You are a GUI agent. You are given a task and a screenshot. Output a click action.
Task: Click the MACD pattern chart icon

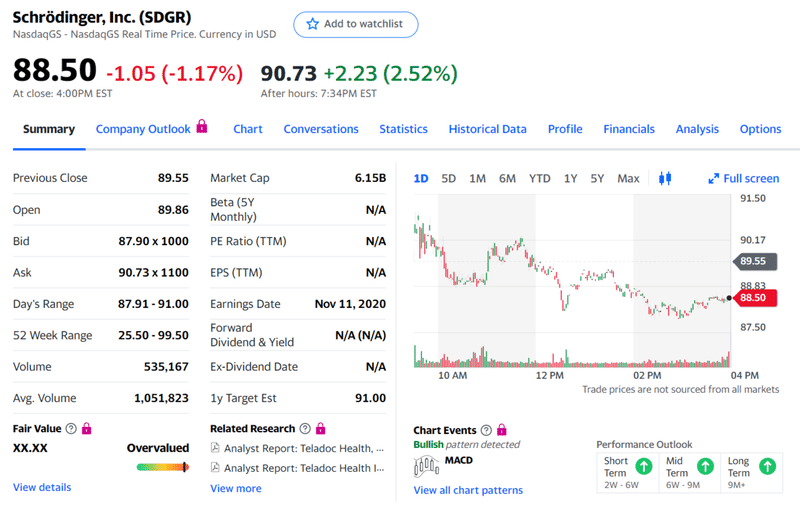427,463
